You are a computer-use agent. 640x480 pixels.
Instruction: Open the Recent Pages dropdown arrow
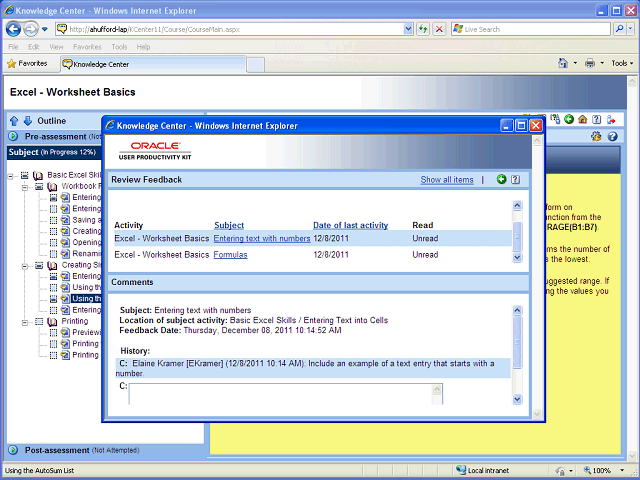coord(45,29)
